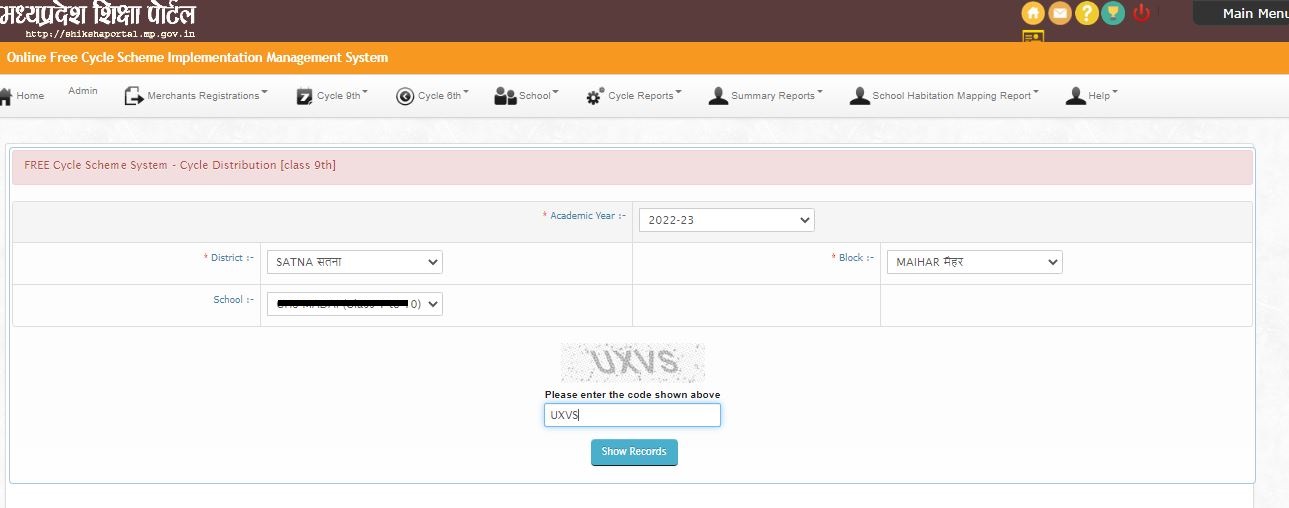The width and height of the screenshot is (1289, 508).
Task: Click the yellow question mark help icon
Action: tap(1086, 14)
